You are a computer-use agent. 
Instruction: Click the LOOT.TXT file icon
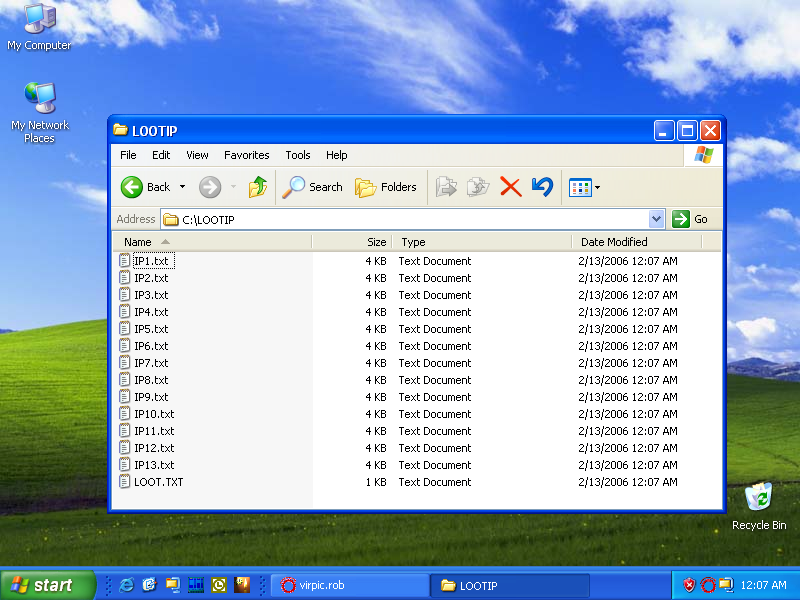coord(124,482)
